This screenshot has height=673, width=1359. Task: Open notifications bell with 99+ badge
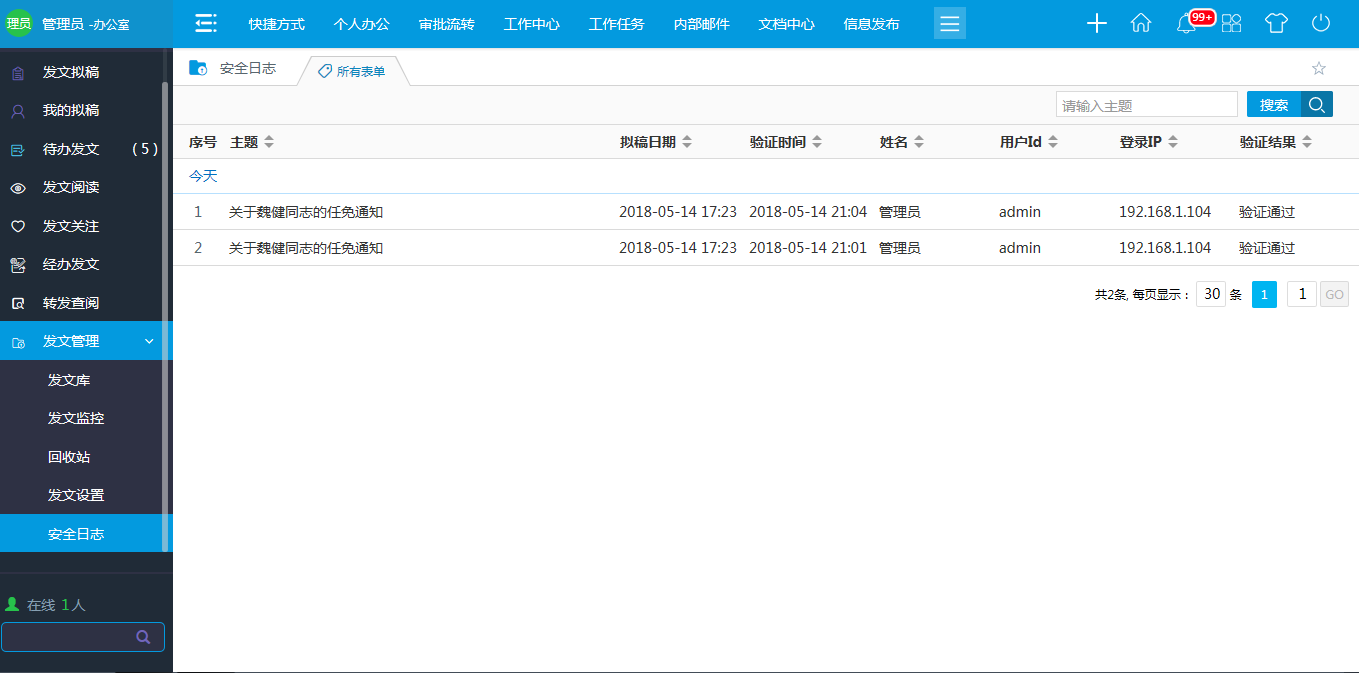(x=1187, y=24)
